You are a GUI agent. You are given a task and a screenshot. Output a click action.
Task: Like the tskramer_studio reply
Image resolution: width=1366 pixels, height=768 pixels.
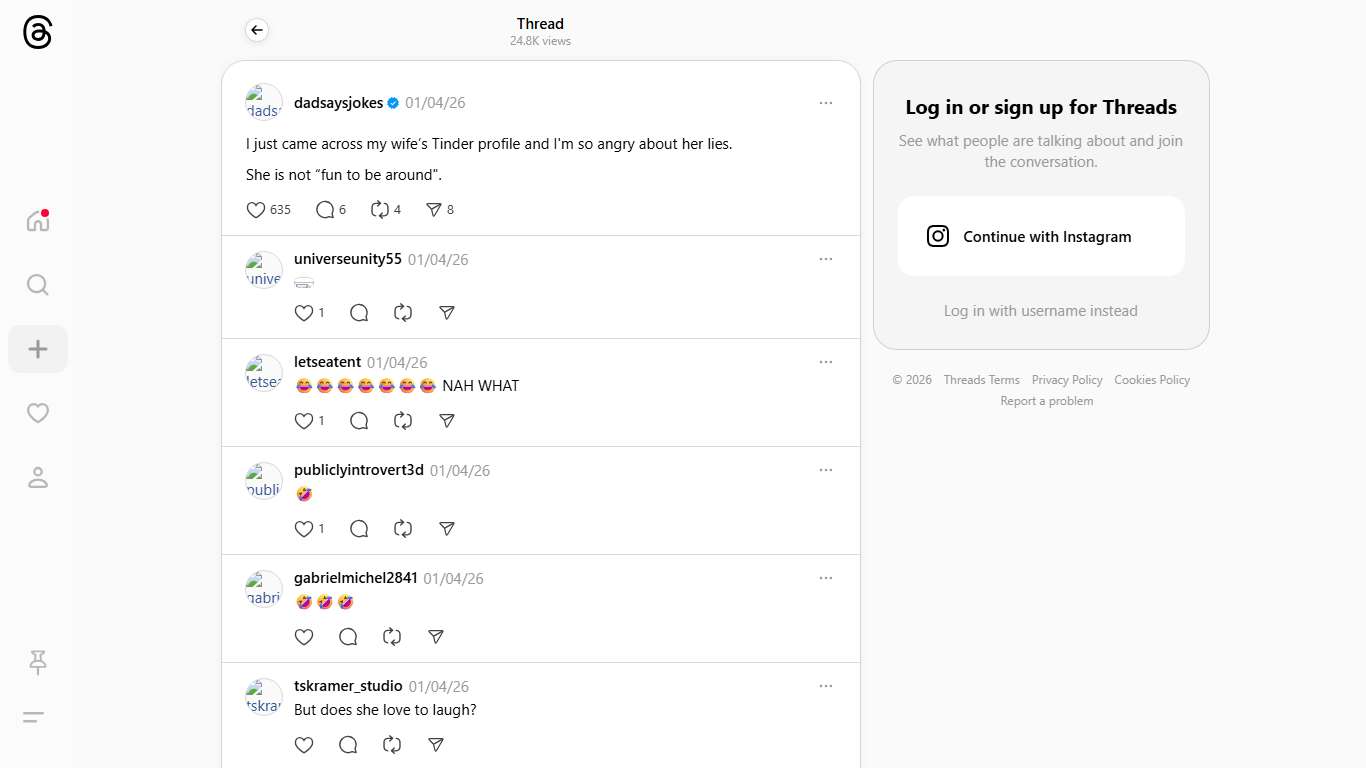tap(304, 745)
